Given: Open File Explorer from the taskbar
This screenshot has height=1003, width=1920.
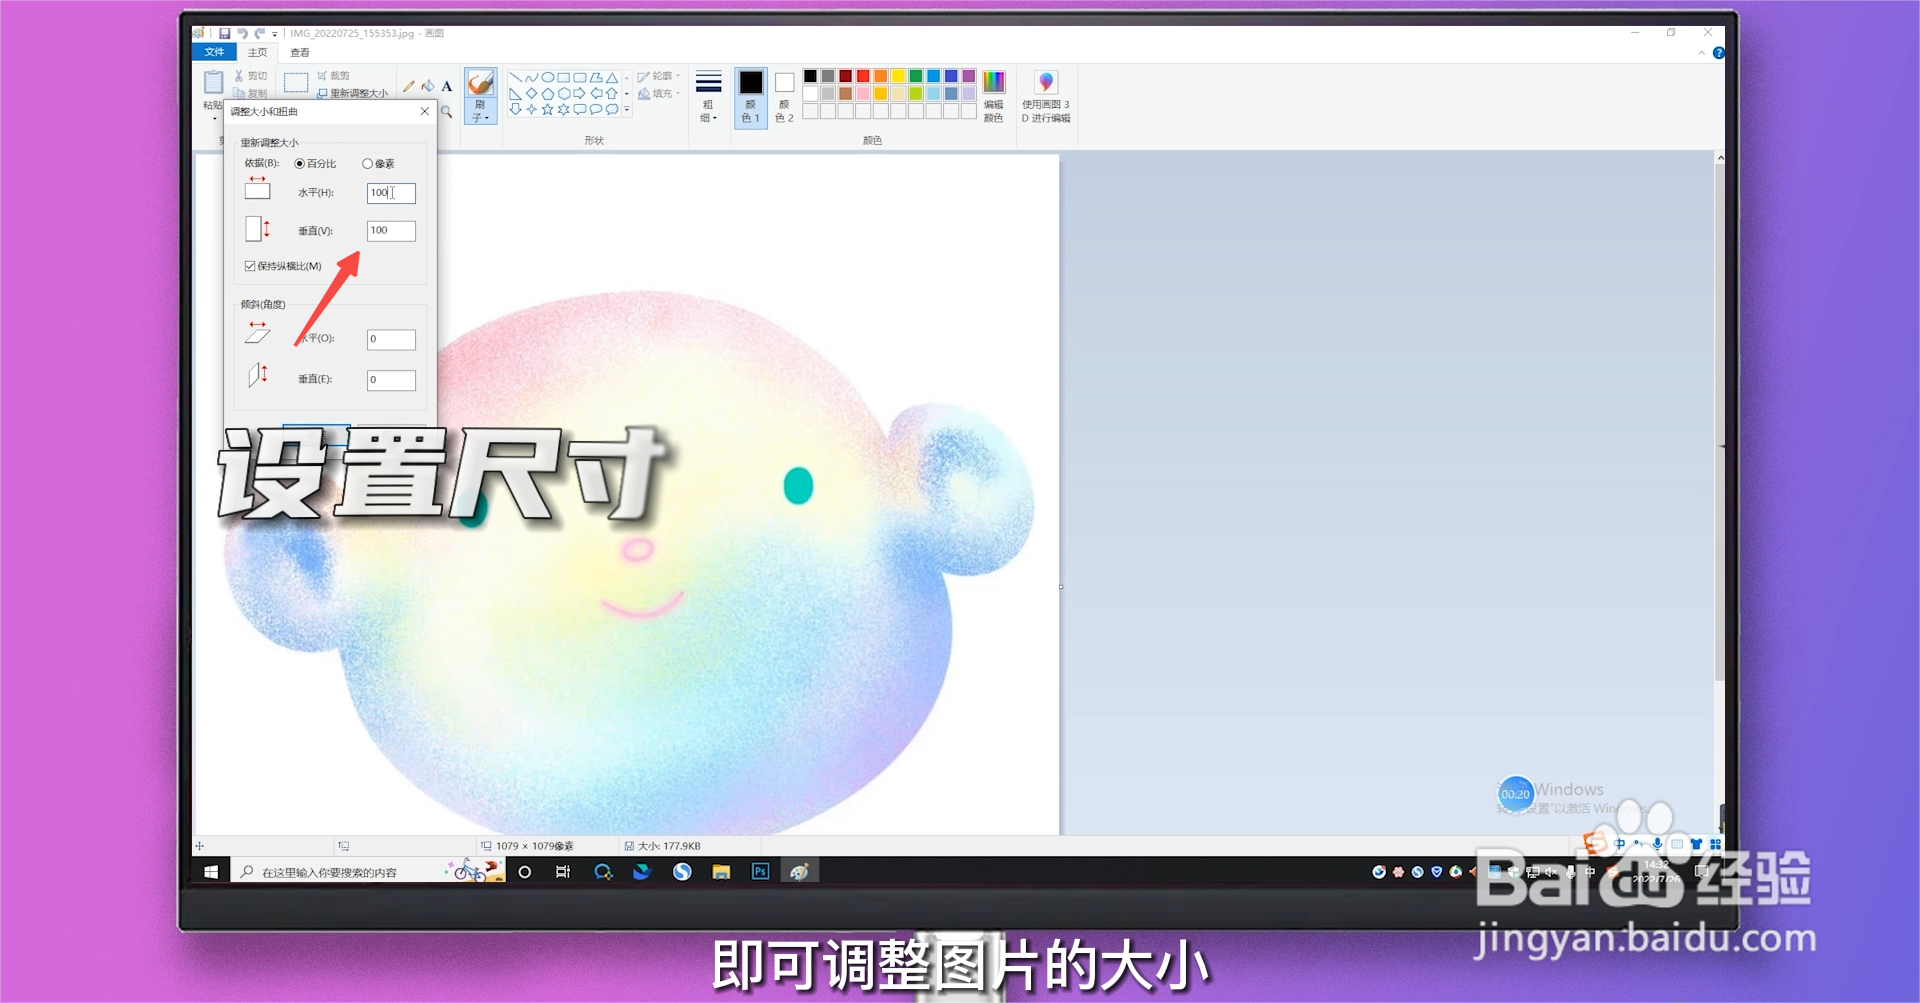Looking at the screenshot, I should [x=721, y=872].
